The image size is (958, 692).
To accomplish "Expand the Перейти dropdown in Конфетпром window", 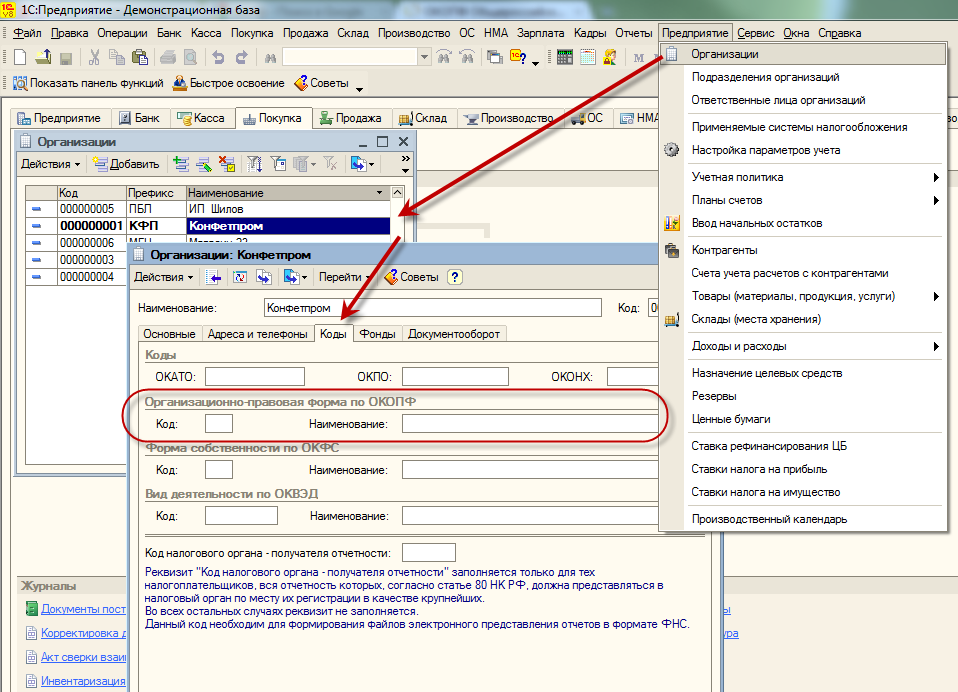I will 344,277.
